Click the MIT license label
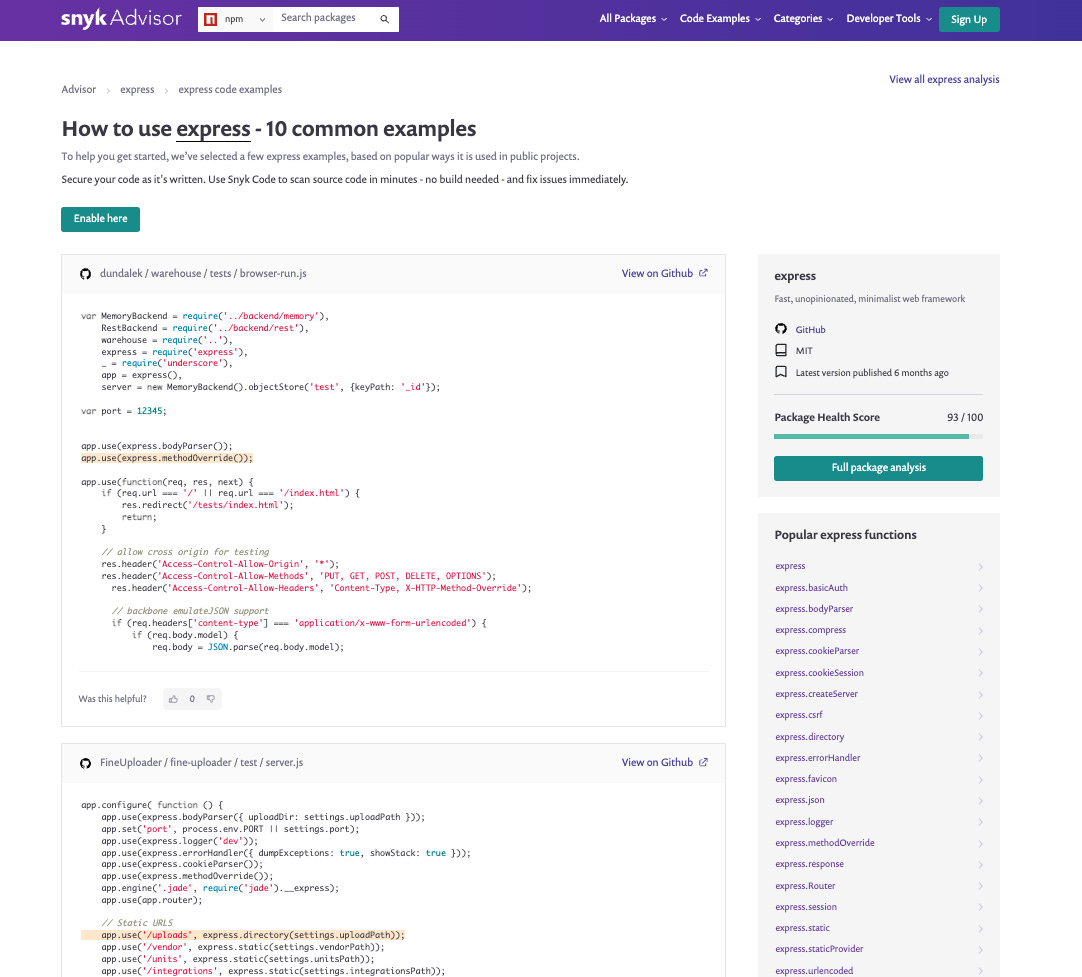The height and width of the screenshot is (977, 1082). [804, 351]
